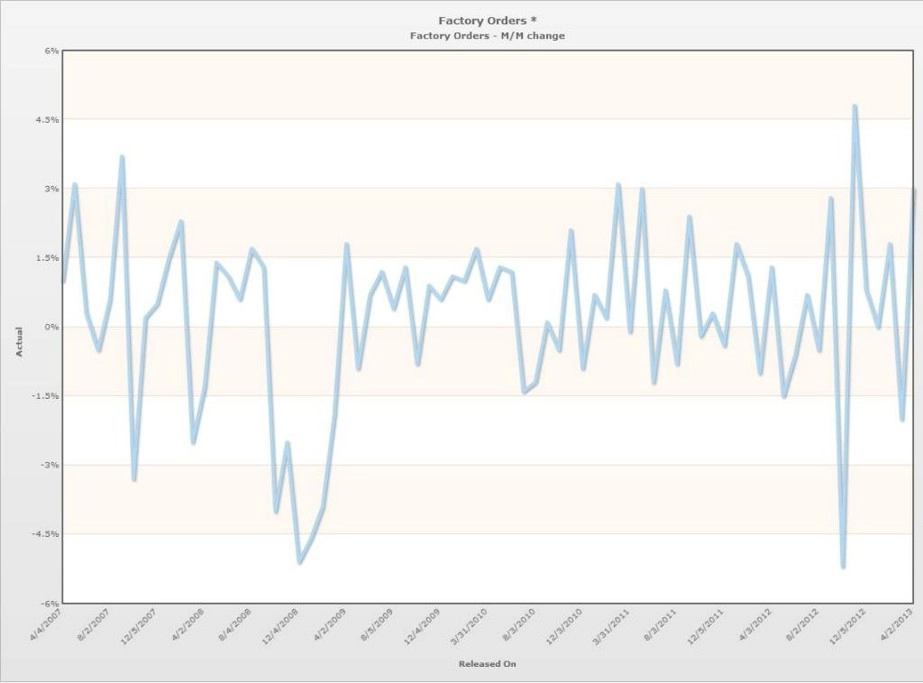This screenshot has width=923, height=683.
Task: Click the 12/4/2008 date label
Action: coord(280,626)
